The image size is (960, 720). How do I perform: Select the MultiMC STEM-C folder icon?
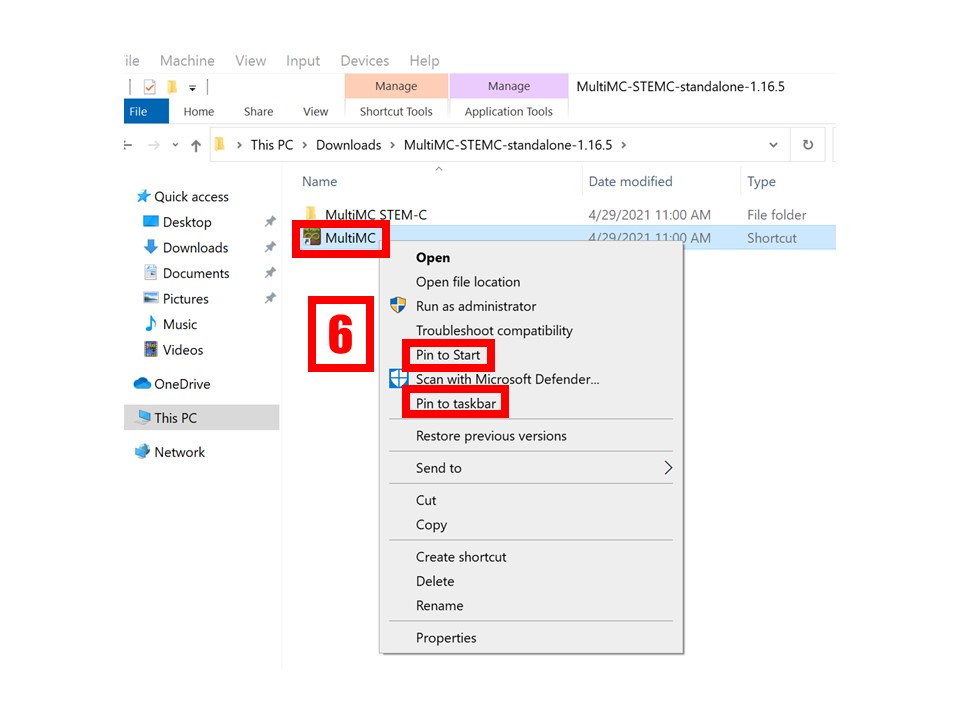pyautogui.click(x=312, y=213)
